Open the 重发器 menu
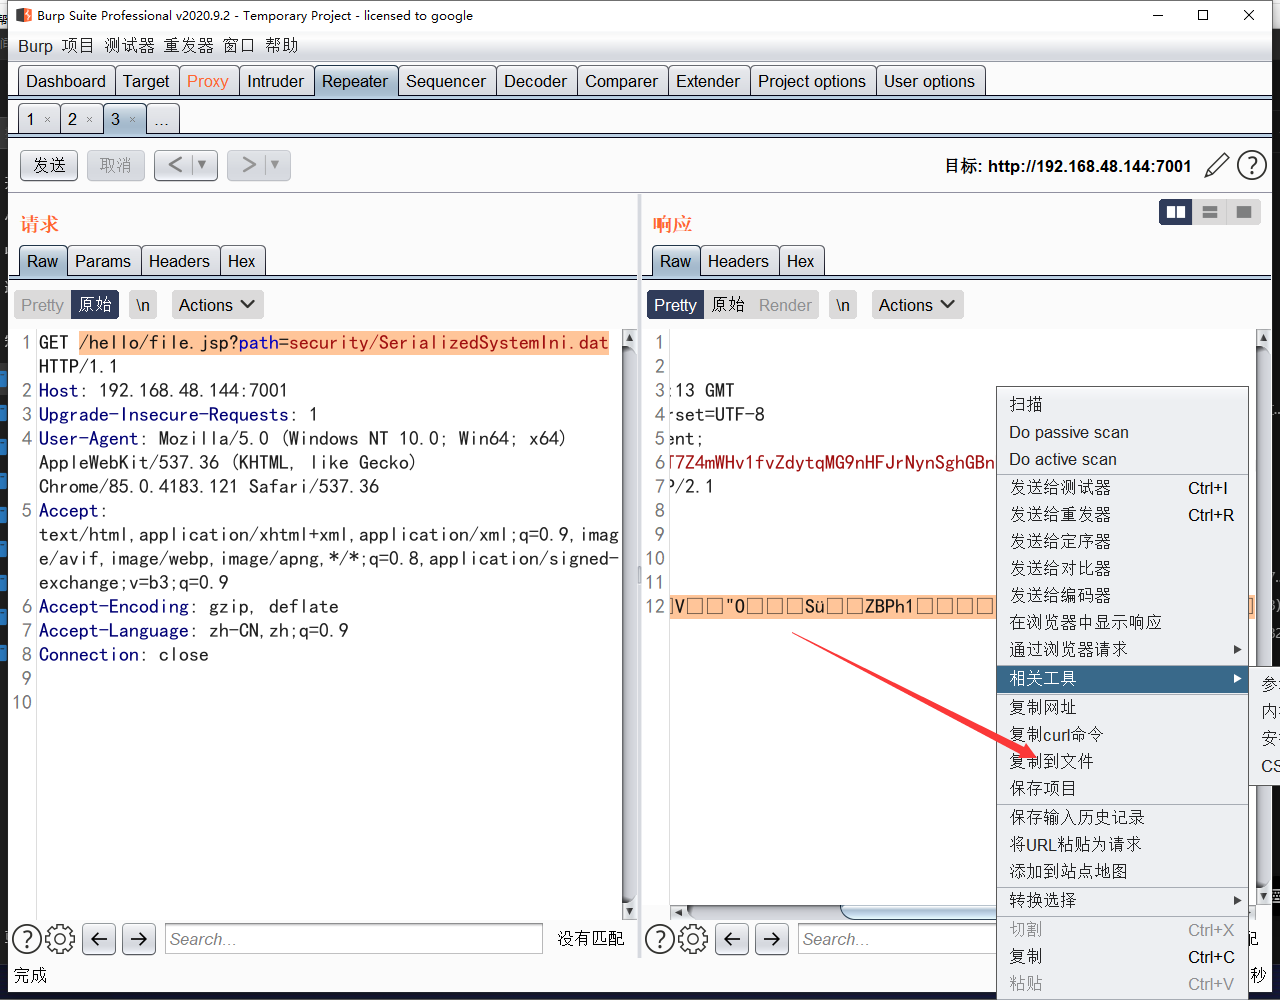The image size is (1280, 1000). click(x=189, y=46)
